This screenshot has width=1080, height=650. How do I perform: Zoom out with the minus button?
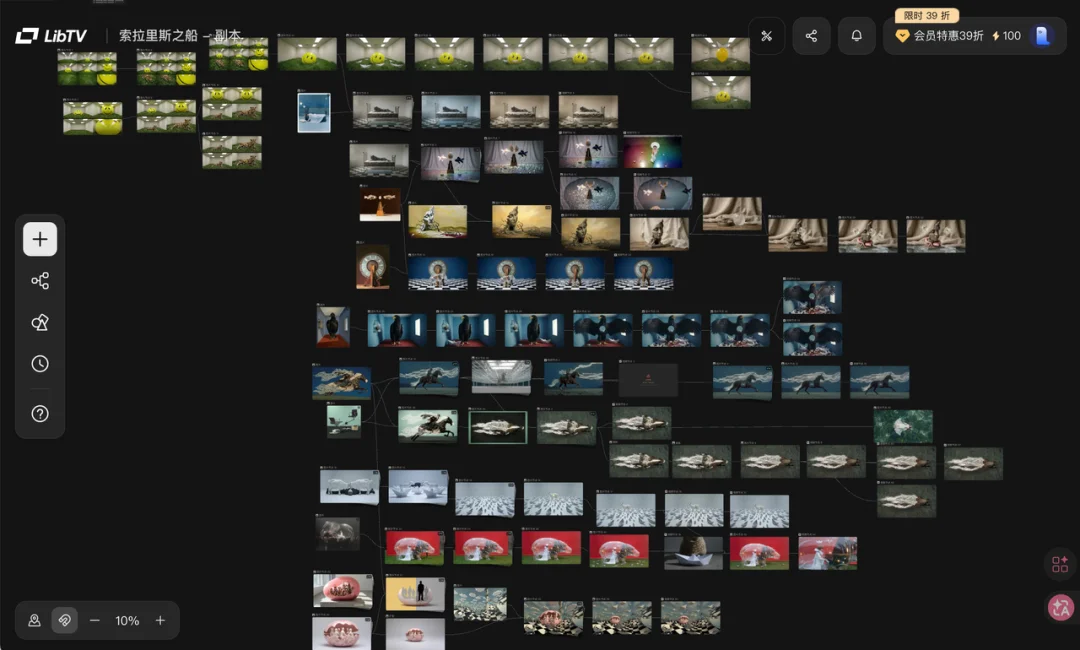coord(95,620)
